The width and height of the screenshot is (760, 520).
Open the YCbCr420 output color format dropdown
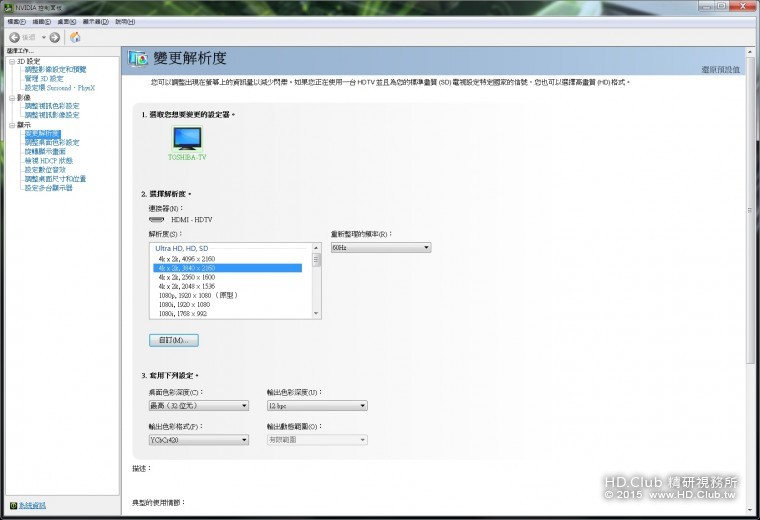(x=199, y=440)
